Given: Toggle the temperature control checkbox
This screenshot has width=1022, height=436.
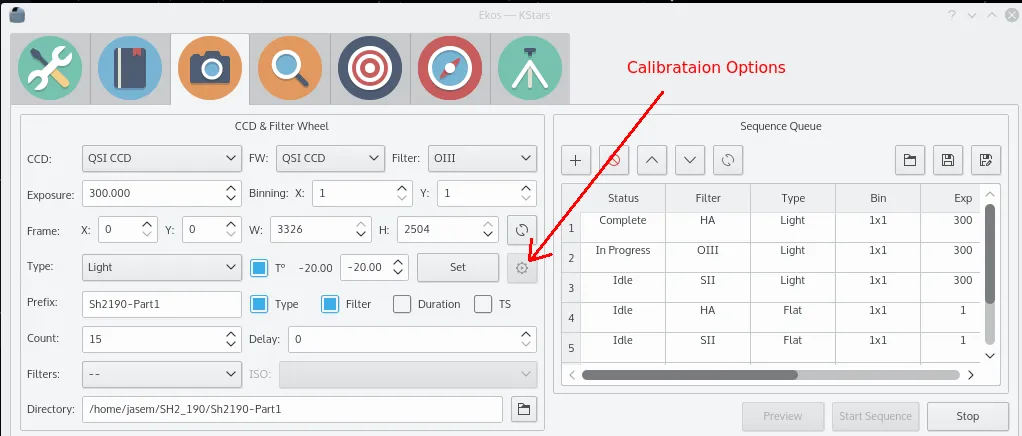Looking at the screenshot, I should (x=259, y=268).
